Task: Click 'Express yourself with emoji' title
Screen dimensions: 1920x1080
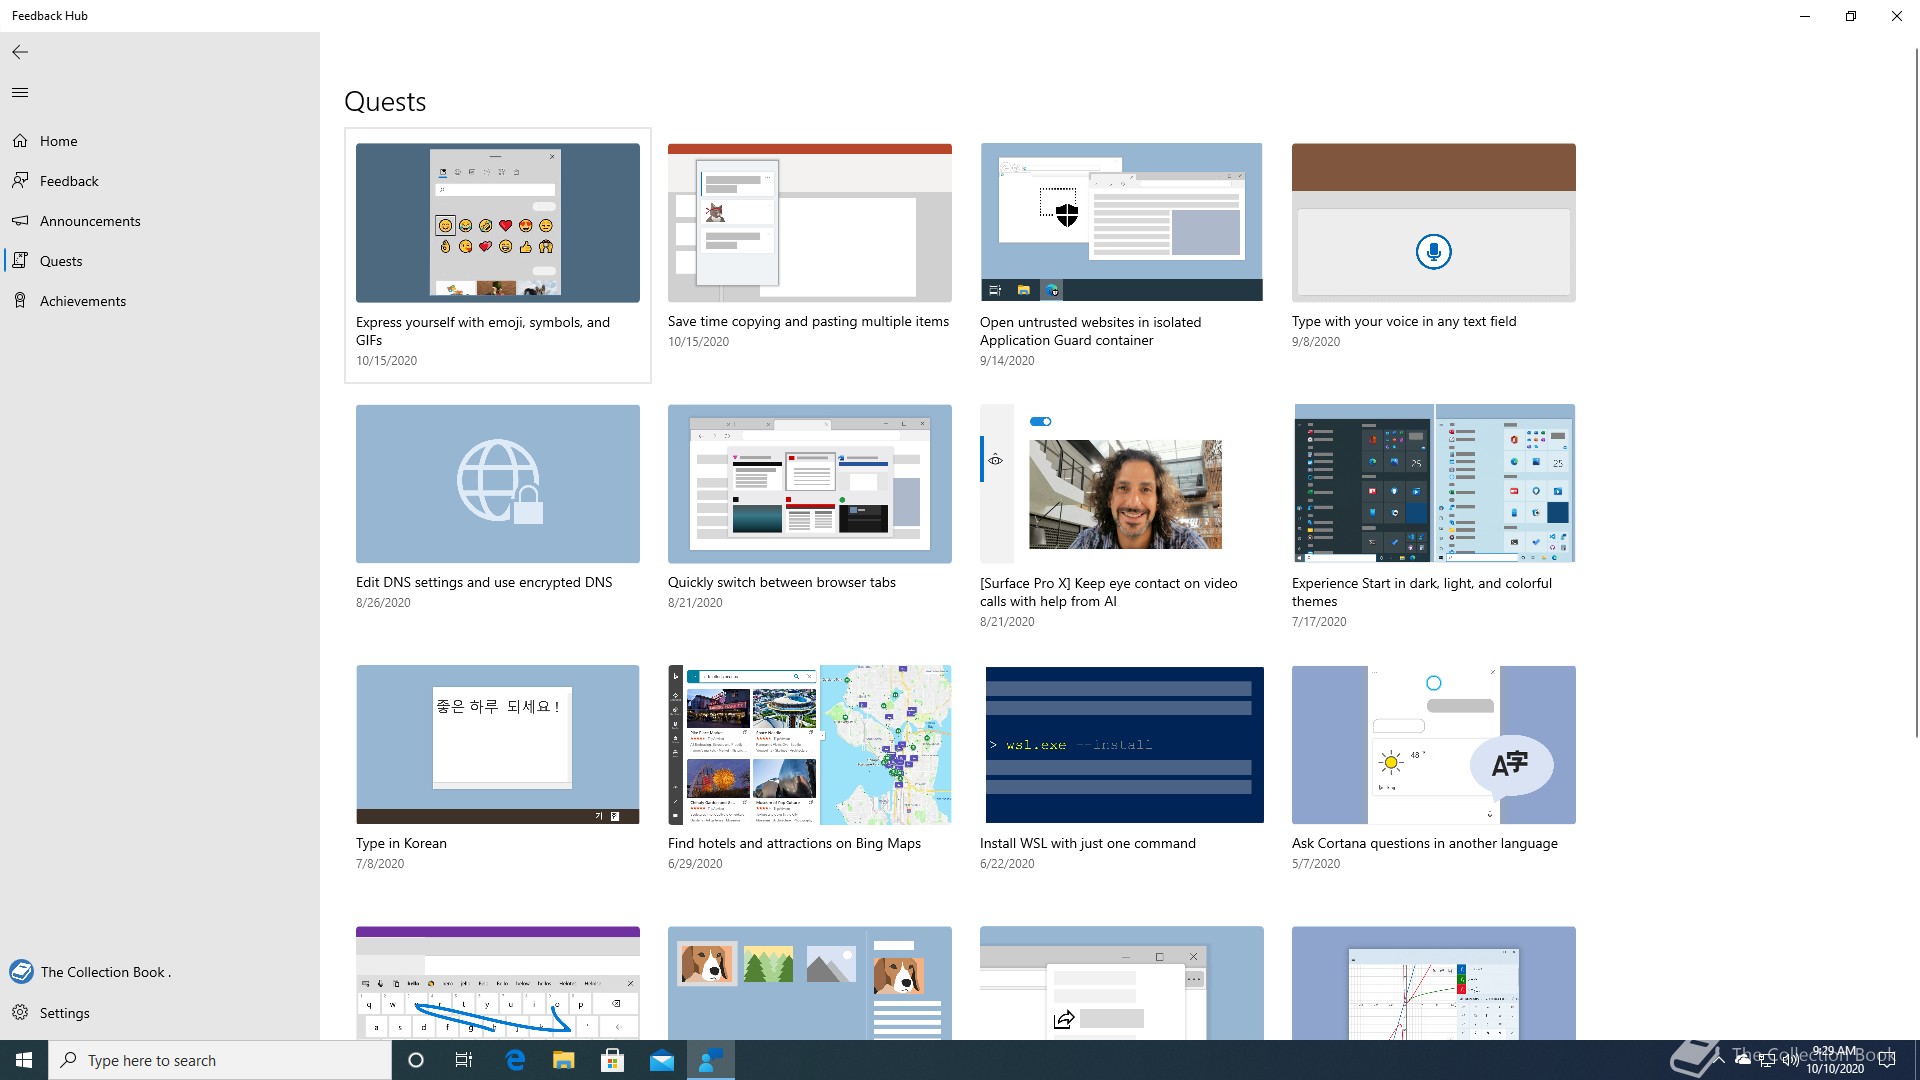Action: coord(483,331)
